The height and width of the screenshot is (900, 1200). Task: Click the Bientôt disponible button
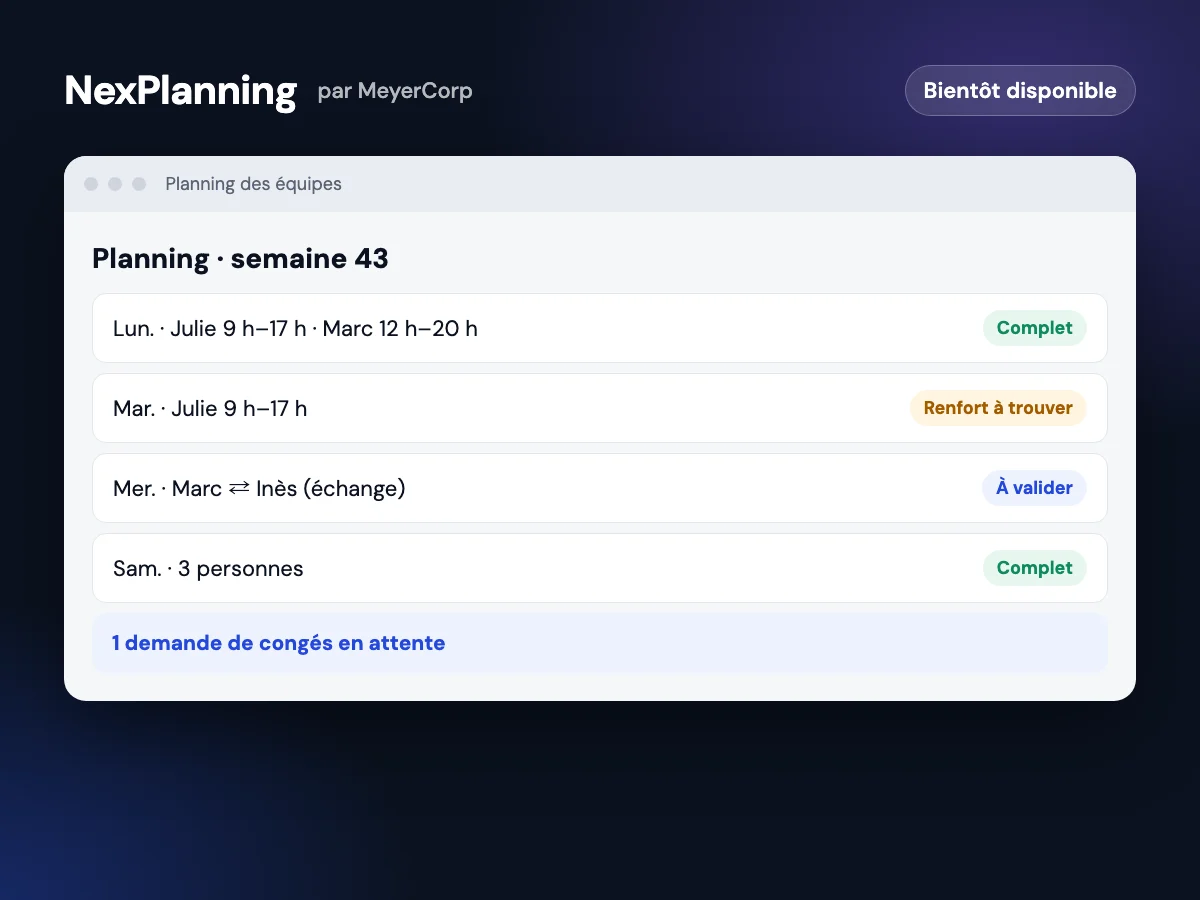(1020, 91)
